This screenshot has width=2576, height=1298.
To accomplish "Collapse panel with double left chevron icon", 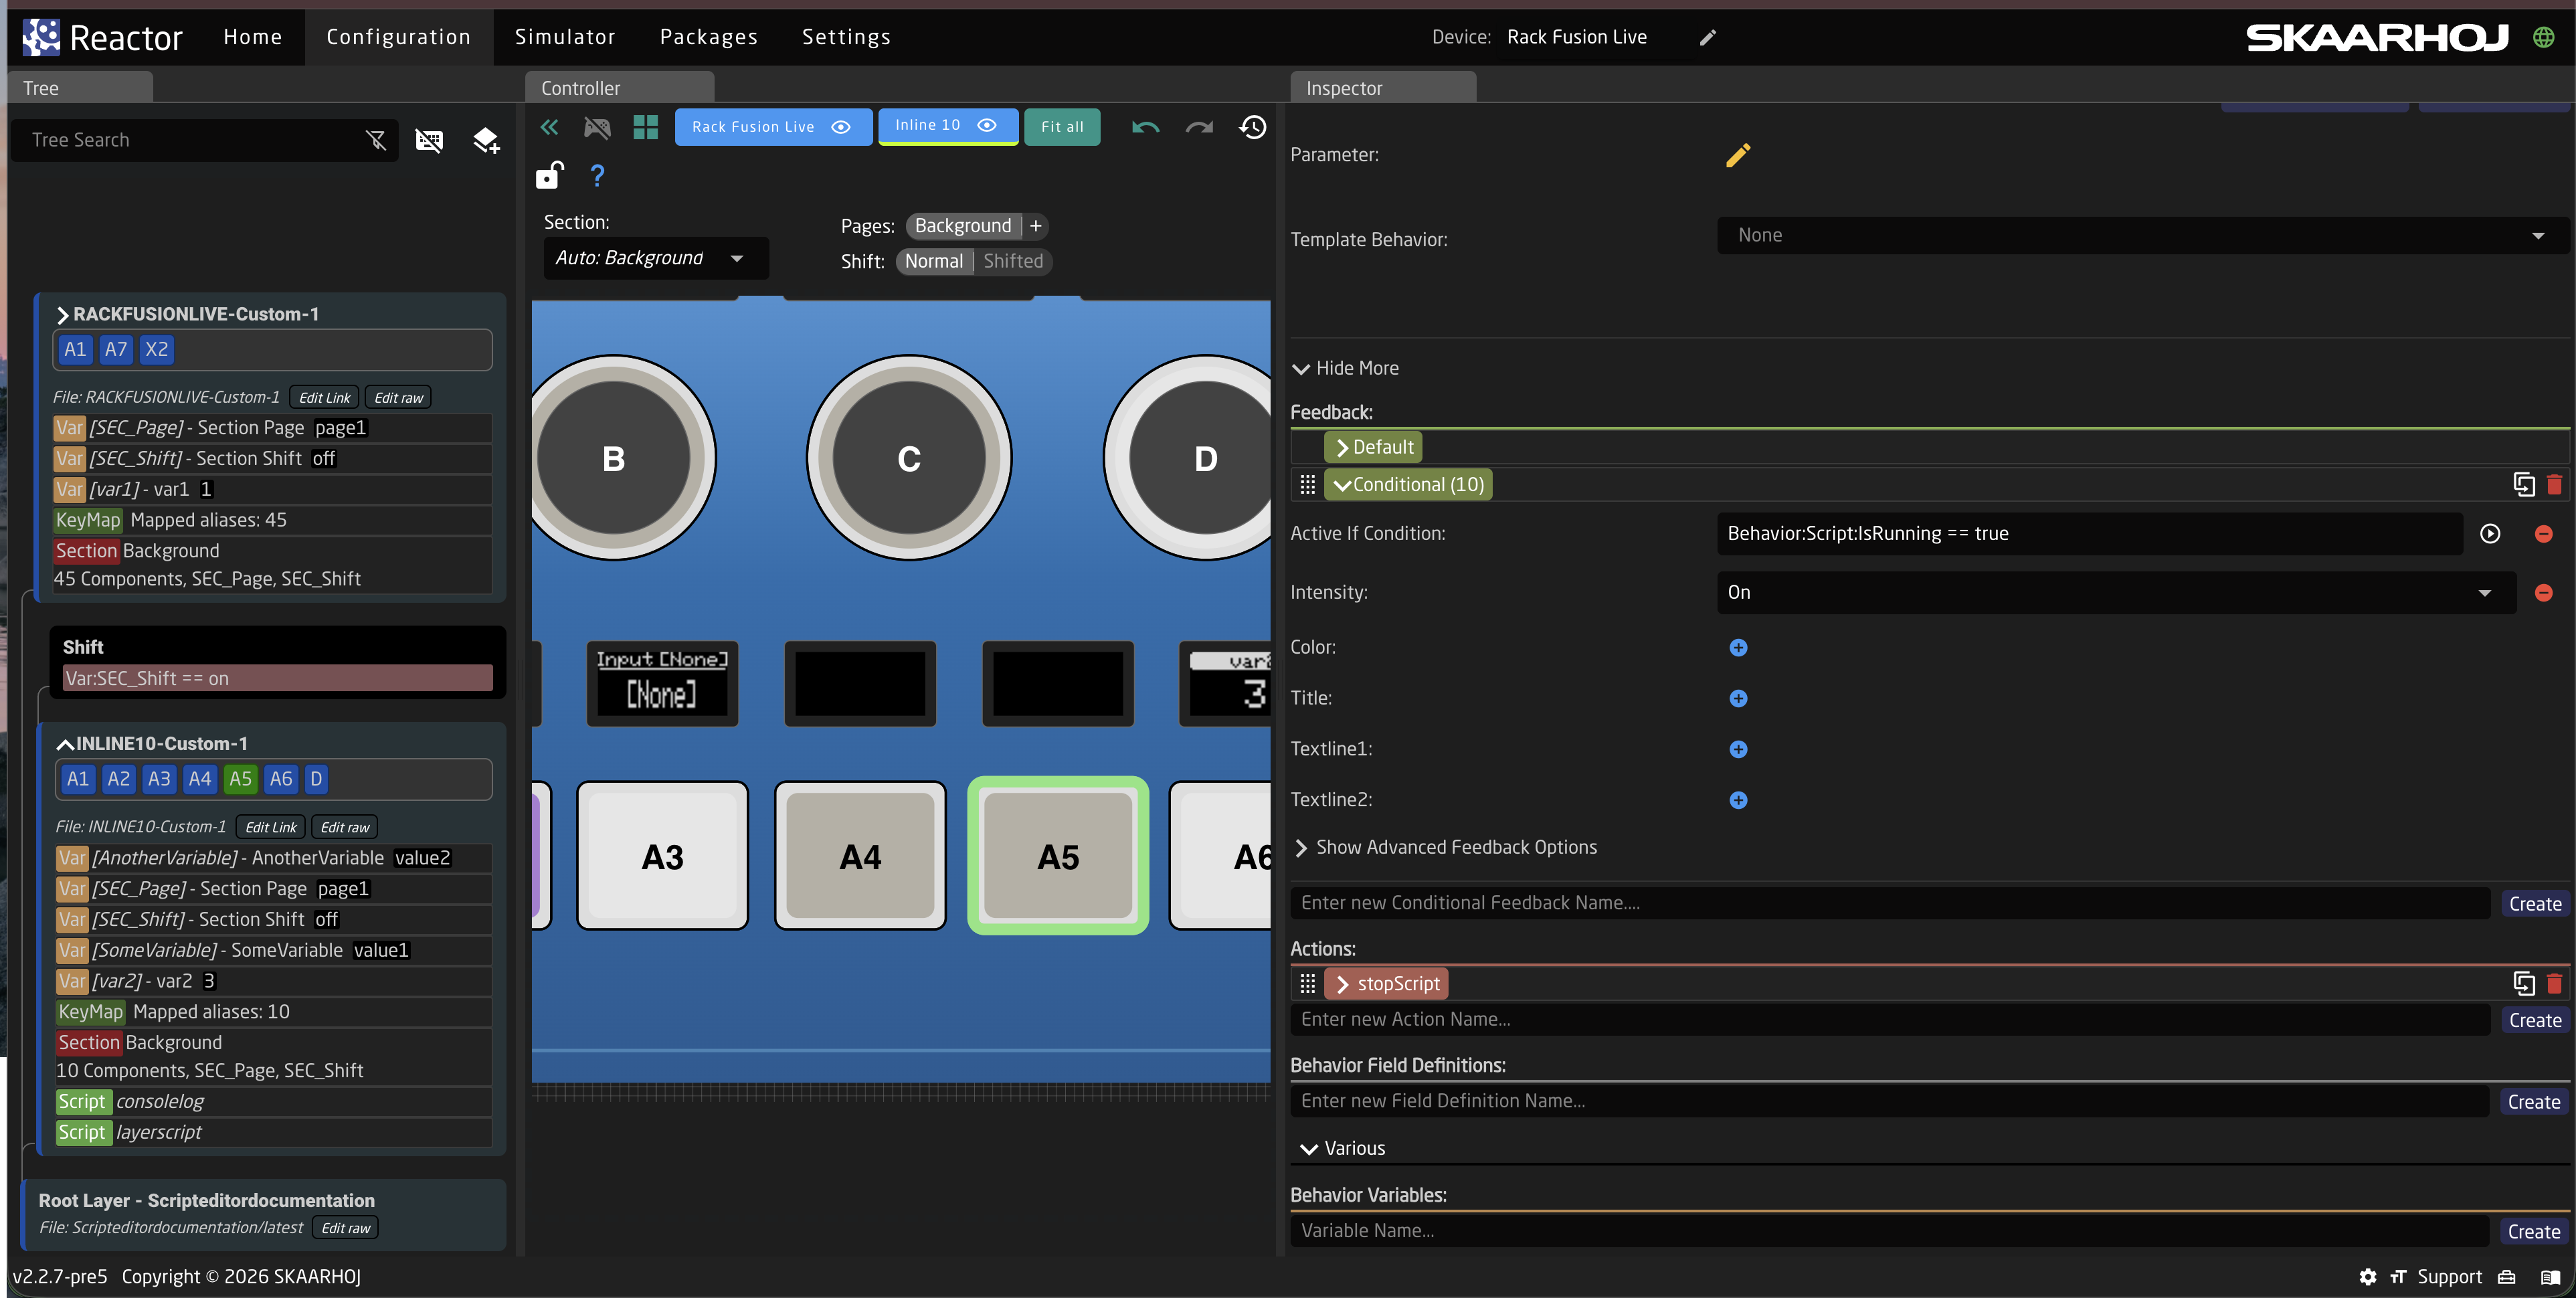I will 549,127.
